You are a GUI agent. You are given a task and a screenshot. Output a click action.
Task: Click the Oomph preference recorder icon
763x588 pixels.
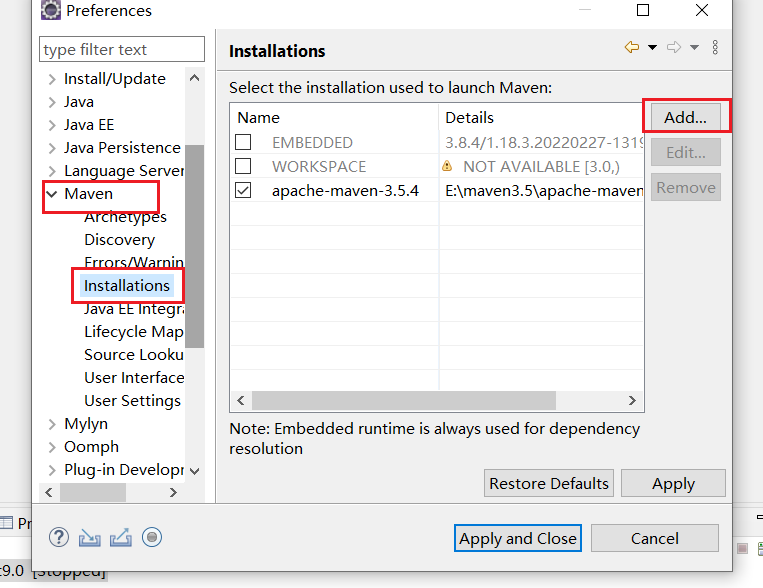152,537
